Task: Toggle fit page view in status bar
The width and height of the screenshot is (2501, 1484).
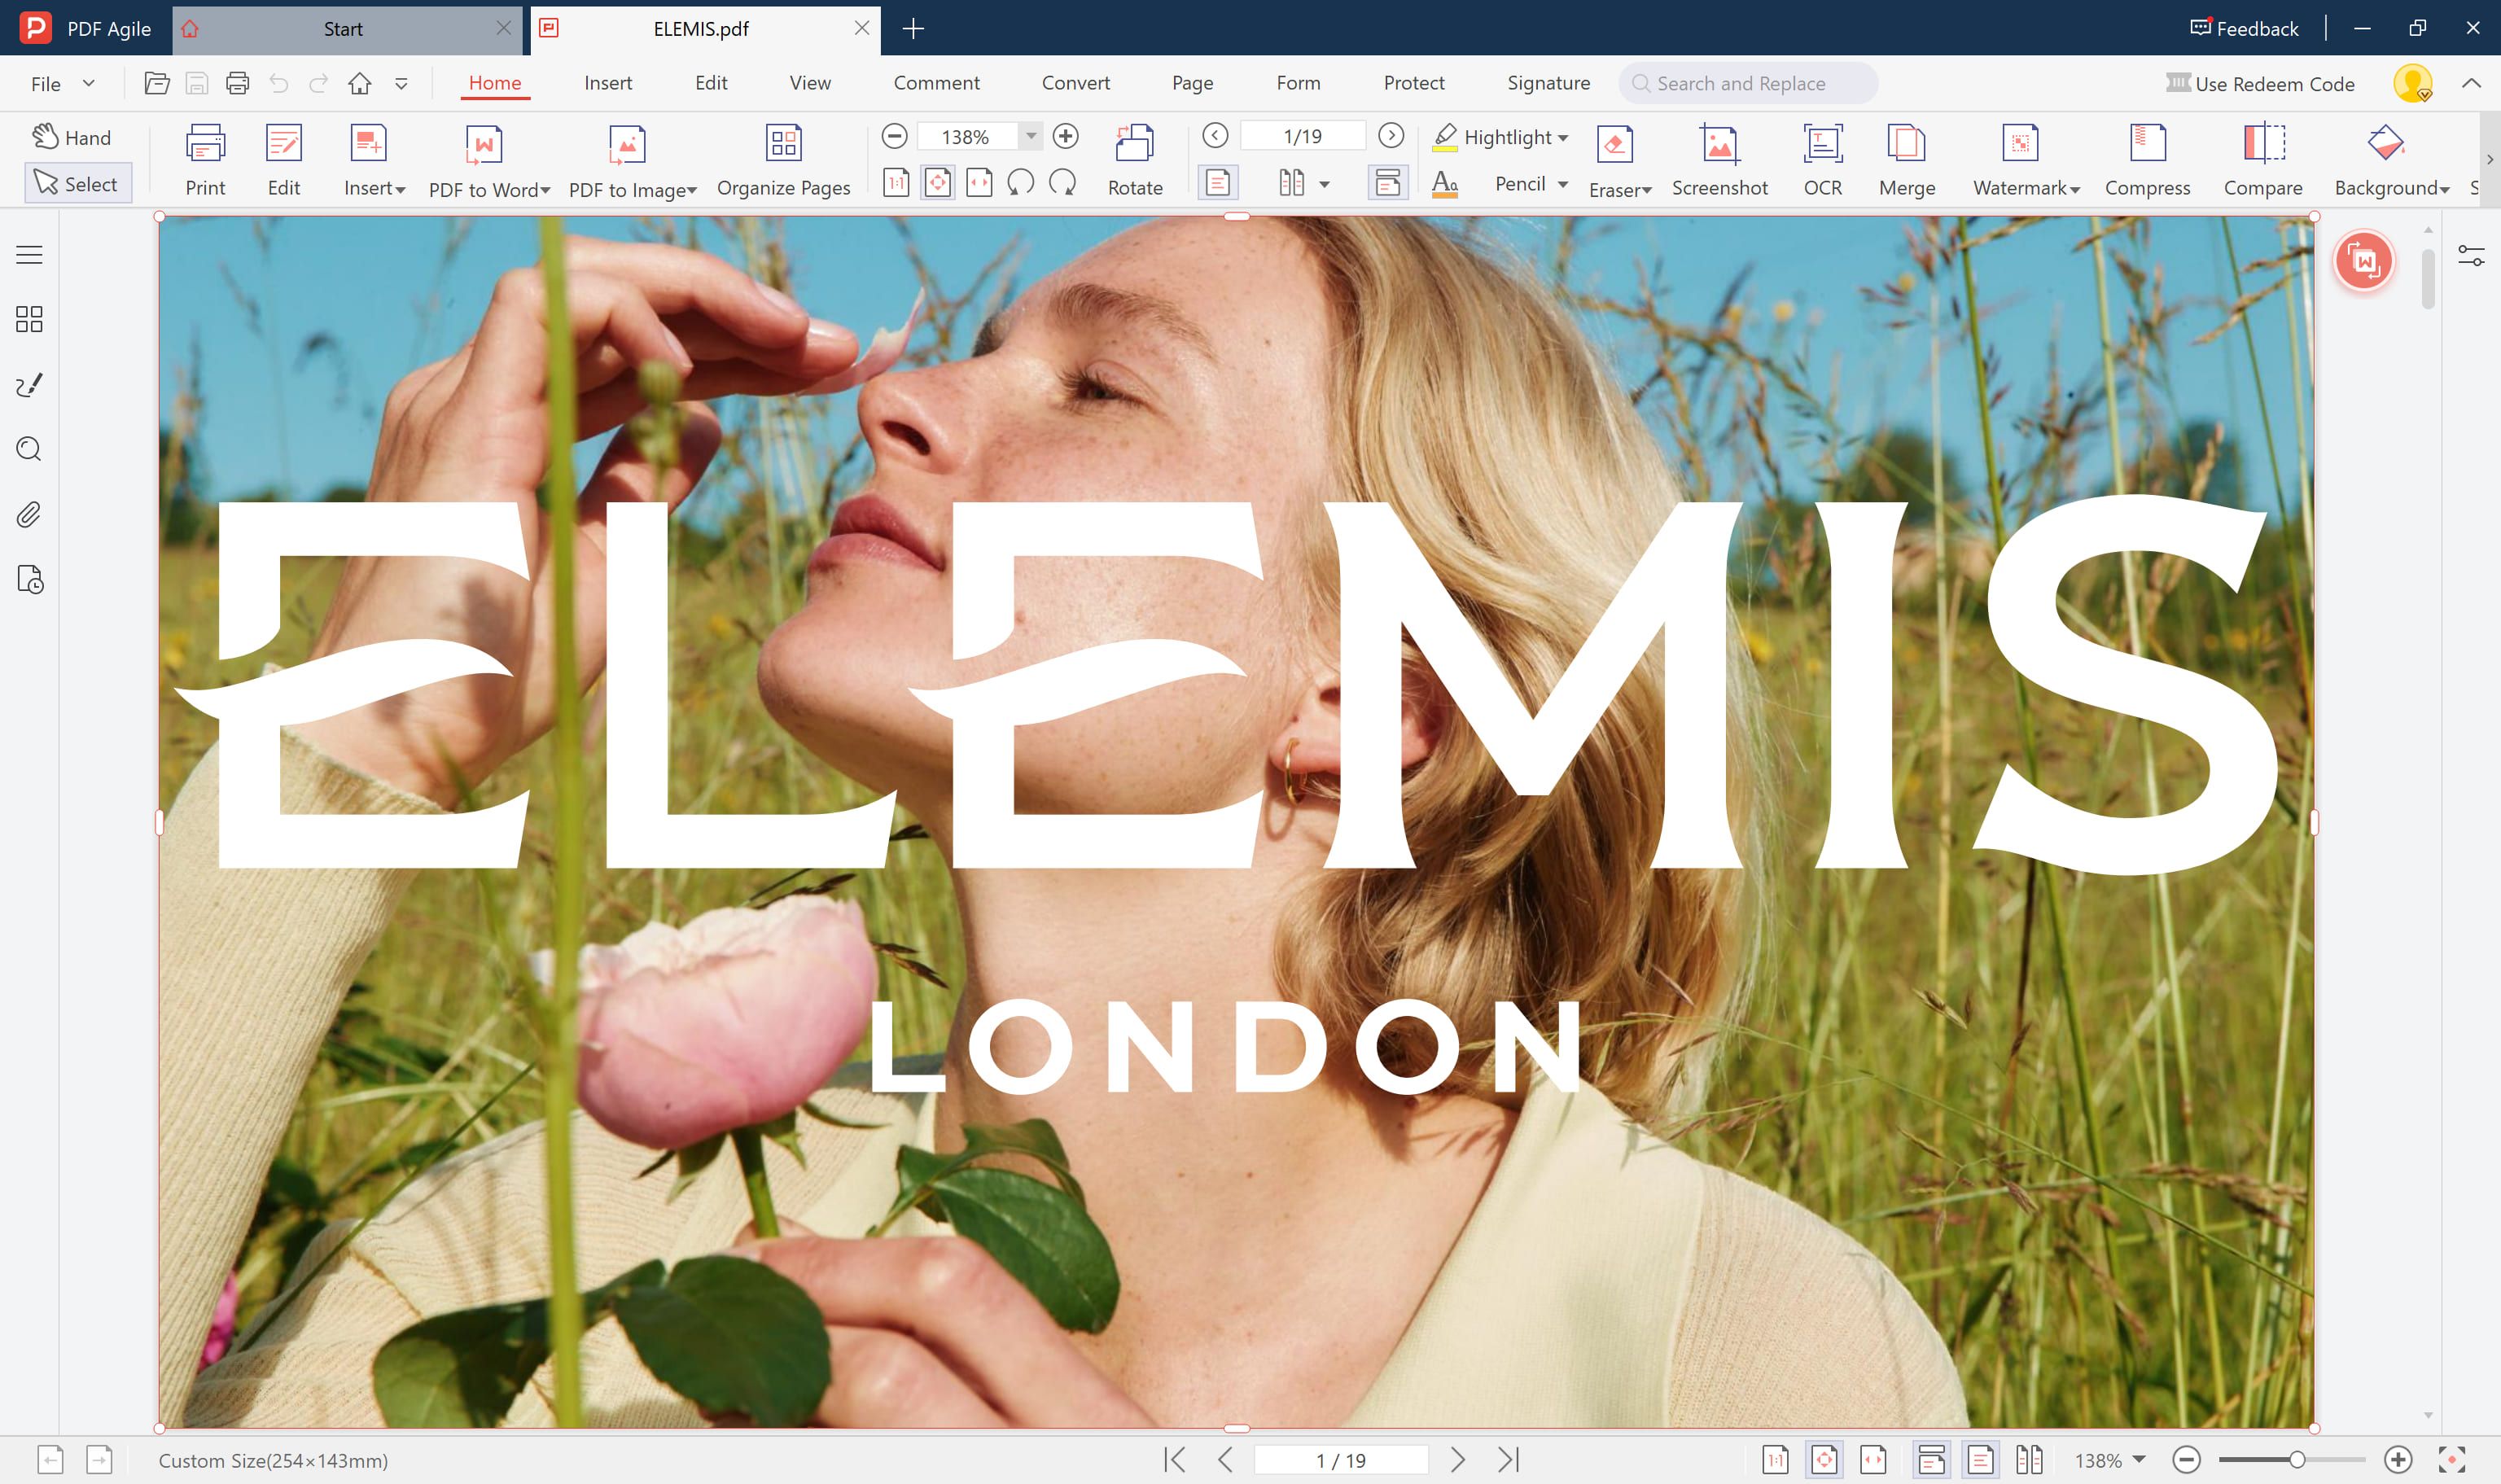Action: [1823, 1460]
